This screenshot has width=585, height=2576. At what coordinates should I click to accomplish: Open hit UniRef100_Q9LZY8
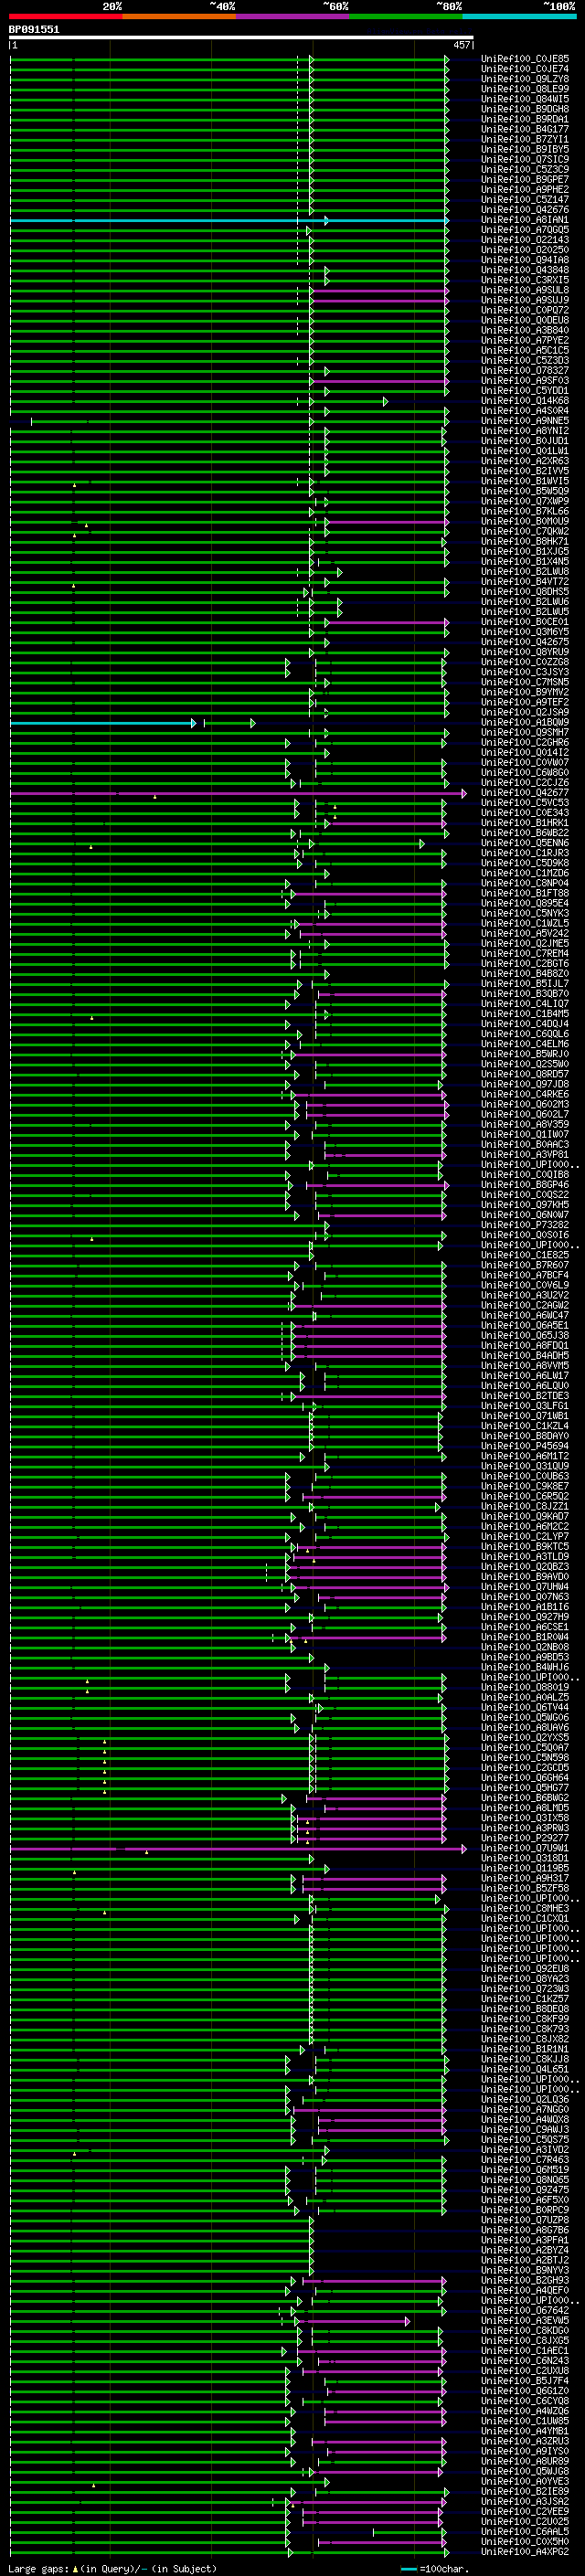tap(525, 79)
